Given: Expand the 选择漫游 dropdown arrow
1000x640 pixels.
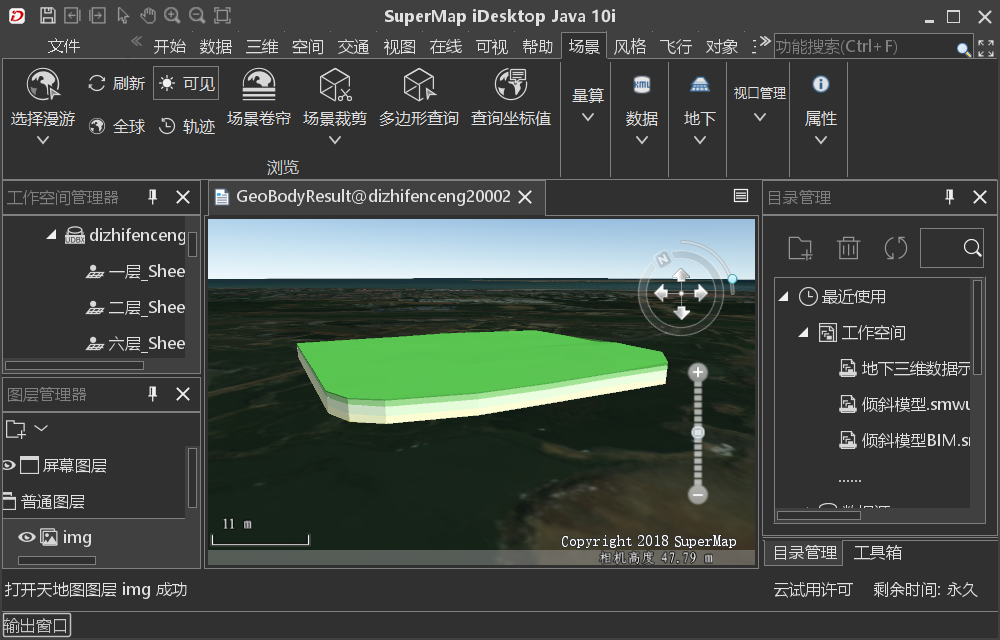Looking at the screenshot, I should [x=43, y=140].
